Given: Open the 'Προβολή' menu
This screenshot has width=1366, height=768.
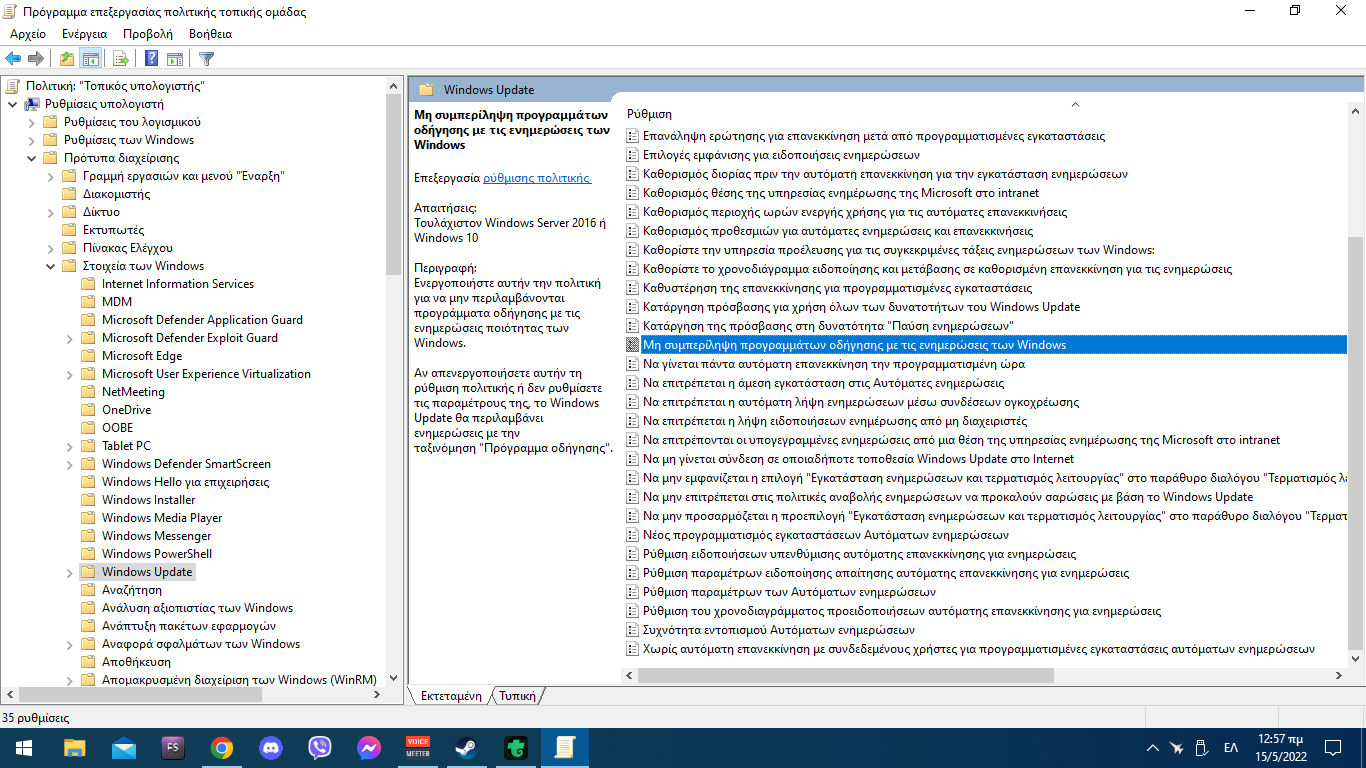Looking at the screenshot, I should tap(147, 34).
